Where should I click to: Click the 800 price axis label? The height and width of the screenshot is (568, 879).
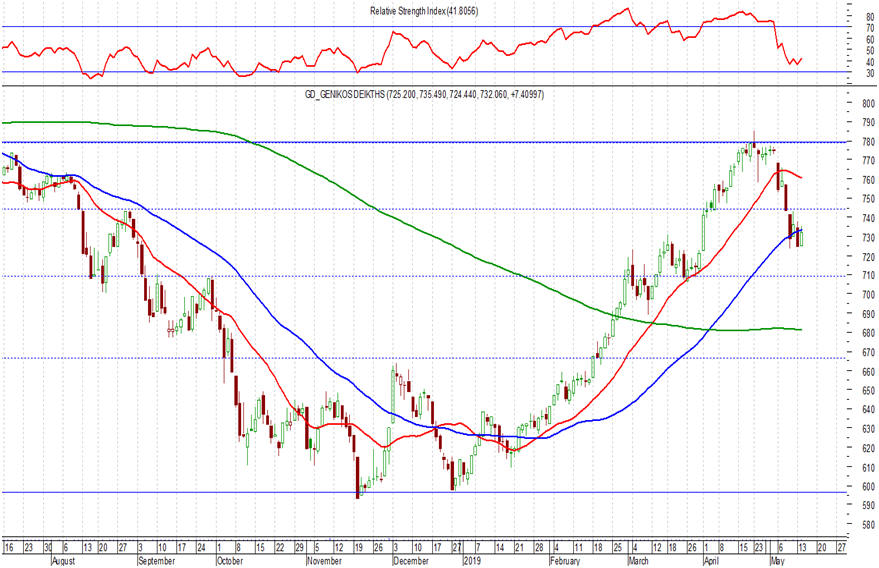pos(868,103)
